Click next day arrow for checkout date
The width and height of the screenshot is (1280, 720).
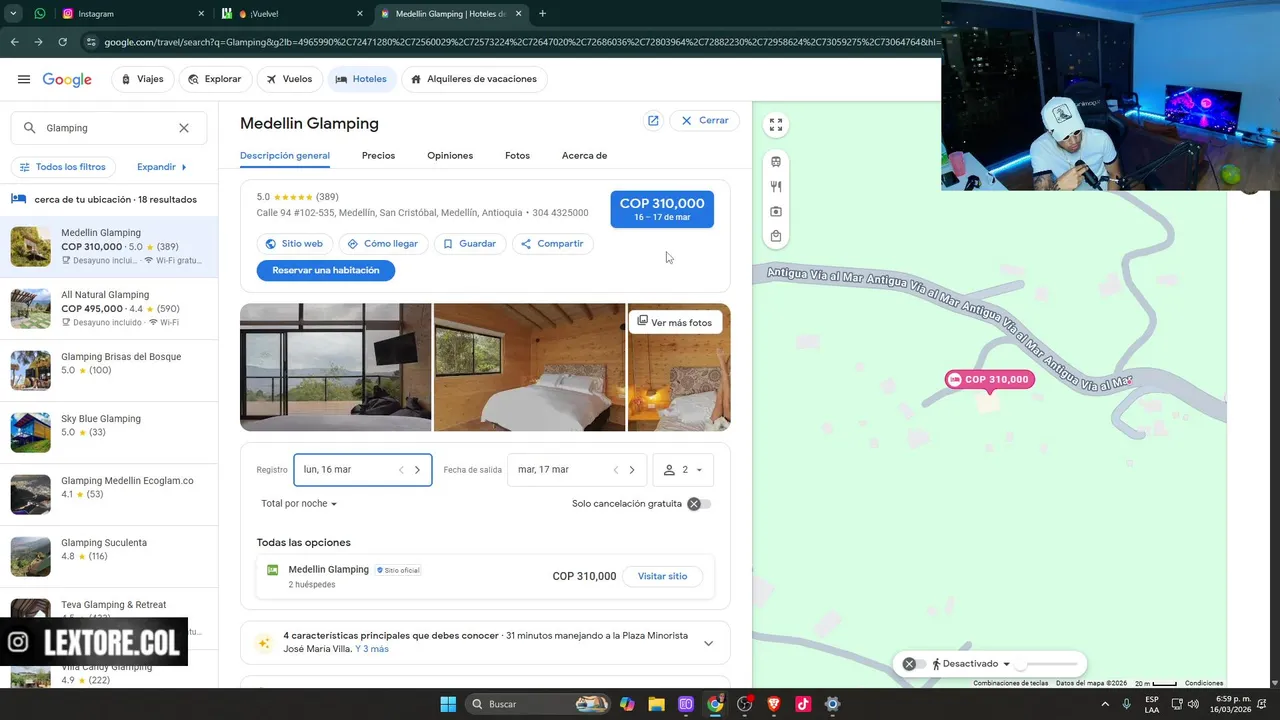[x=632, y=470]
